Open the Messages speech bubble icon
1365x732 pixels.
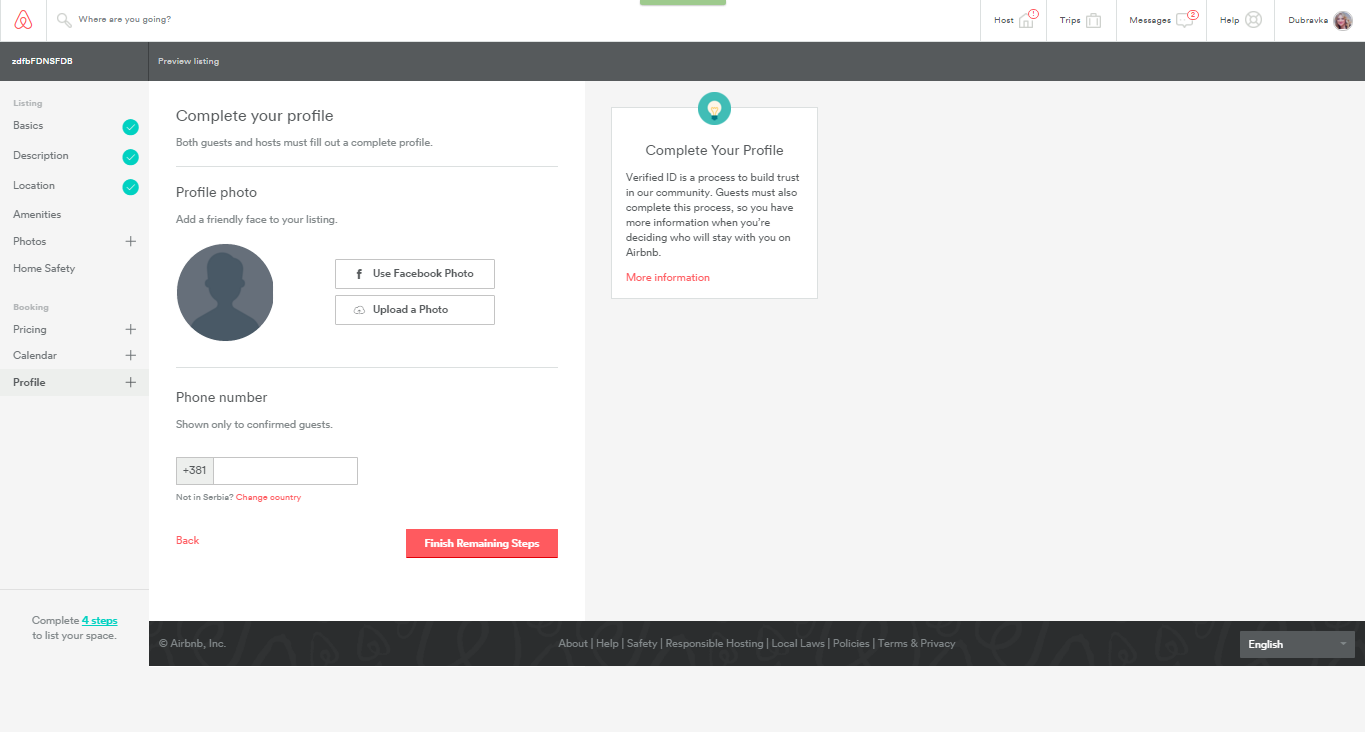[x=1185, y=20]
